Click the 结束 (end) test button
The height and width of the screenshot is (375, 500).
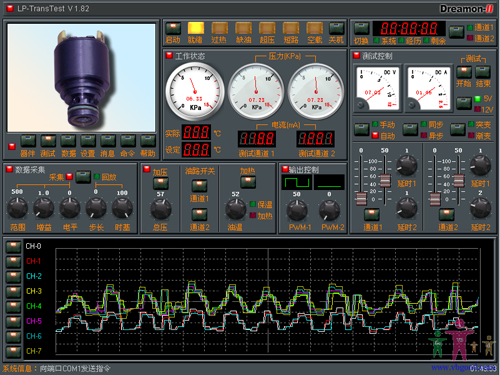(483, 72)
